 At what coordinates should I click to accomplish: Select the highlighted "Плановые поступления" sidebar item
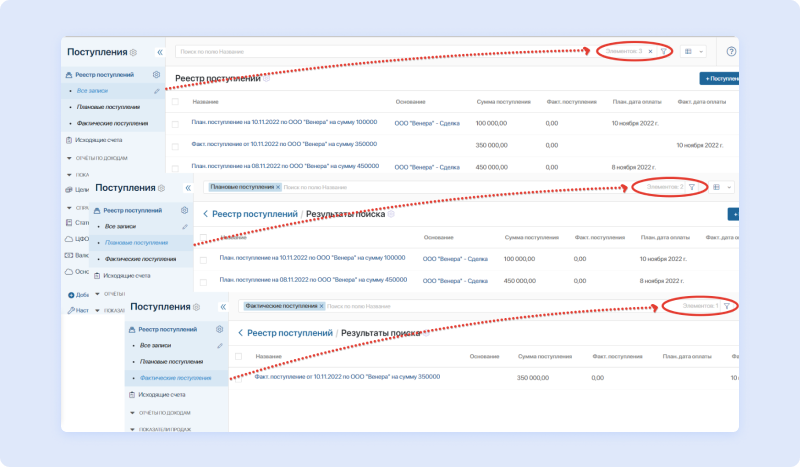point(136,243)
